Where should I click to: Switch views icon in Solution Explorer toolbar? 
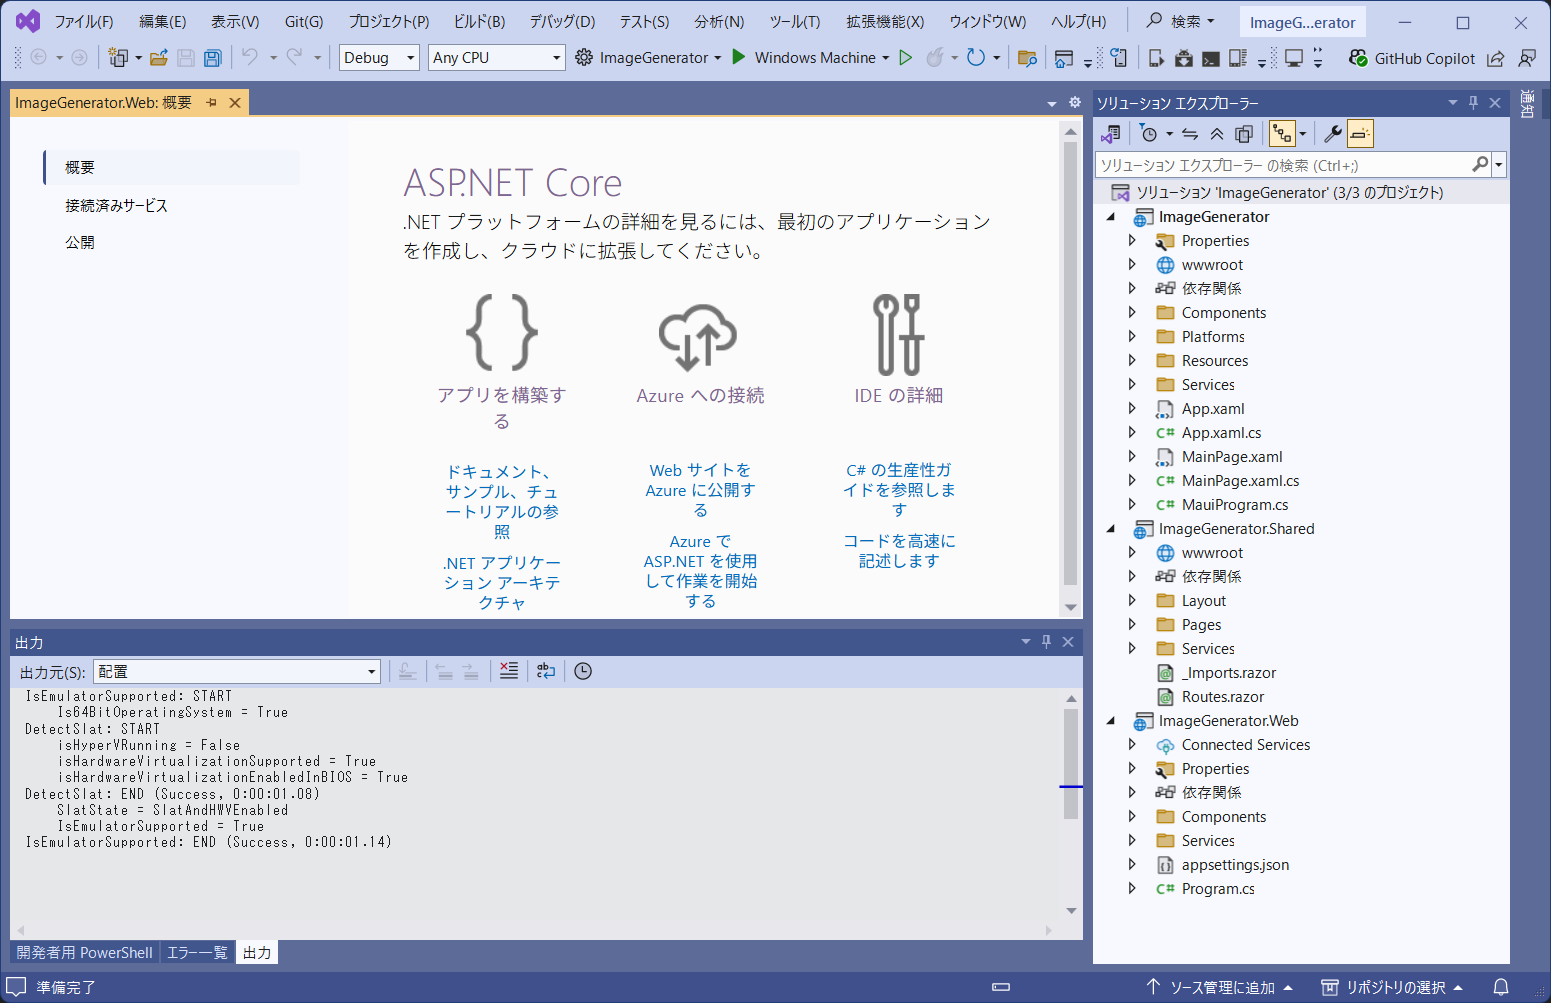click(1110, 134)
